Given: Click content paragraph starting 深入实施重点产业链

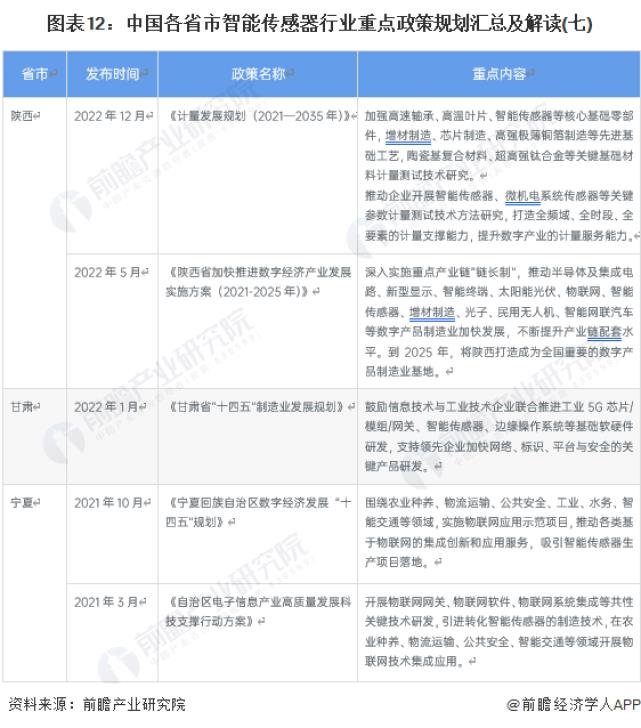Looking at the screenshot, I should [499, 321].
